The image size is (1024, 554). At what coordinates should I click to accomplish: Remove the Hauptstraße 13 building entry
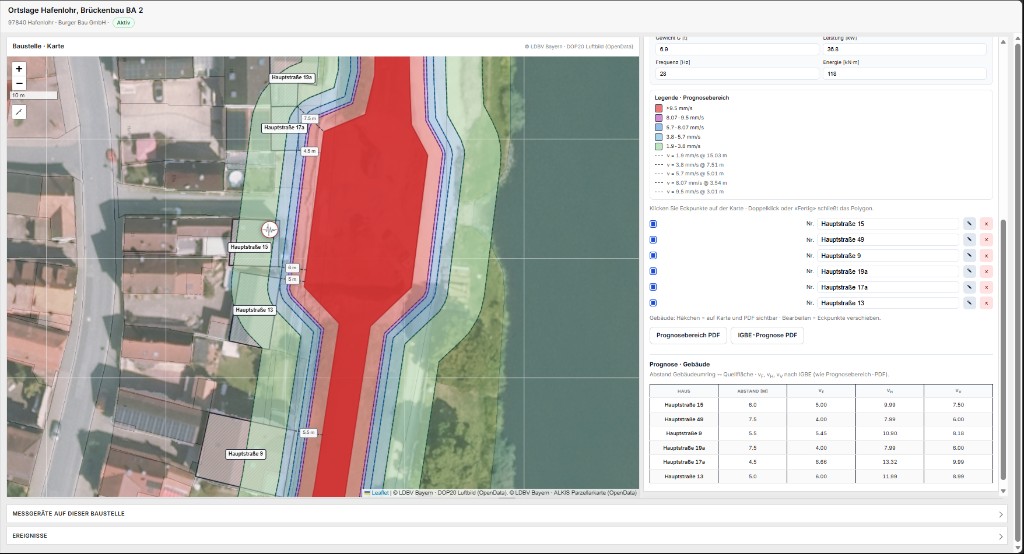coord(986,303)
